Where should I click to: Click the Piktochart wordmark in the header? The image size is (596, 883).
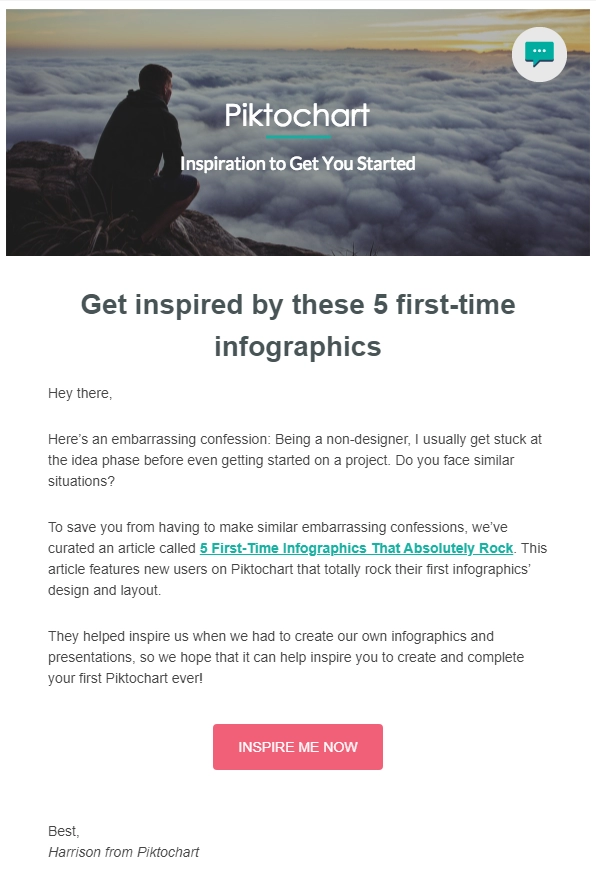297,117
